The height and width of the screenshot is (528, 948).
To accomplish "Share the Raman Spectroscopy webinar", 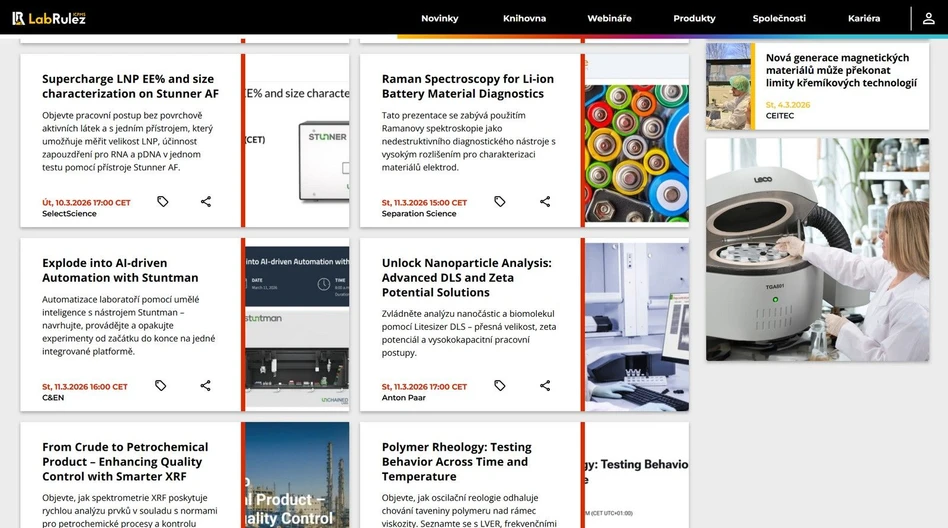I will click(x=545, y=202).
